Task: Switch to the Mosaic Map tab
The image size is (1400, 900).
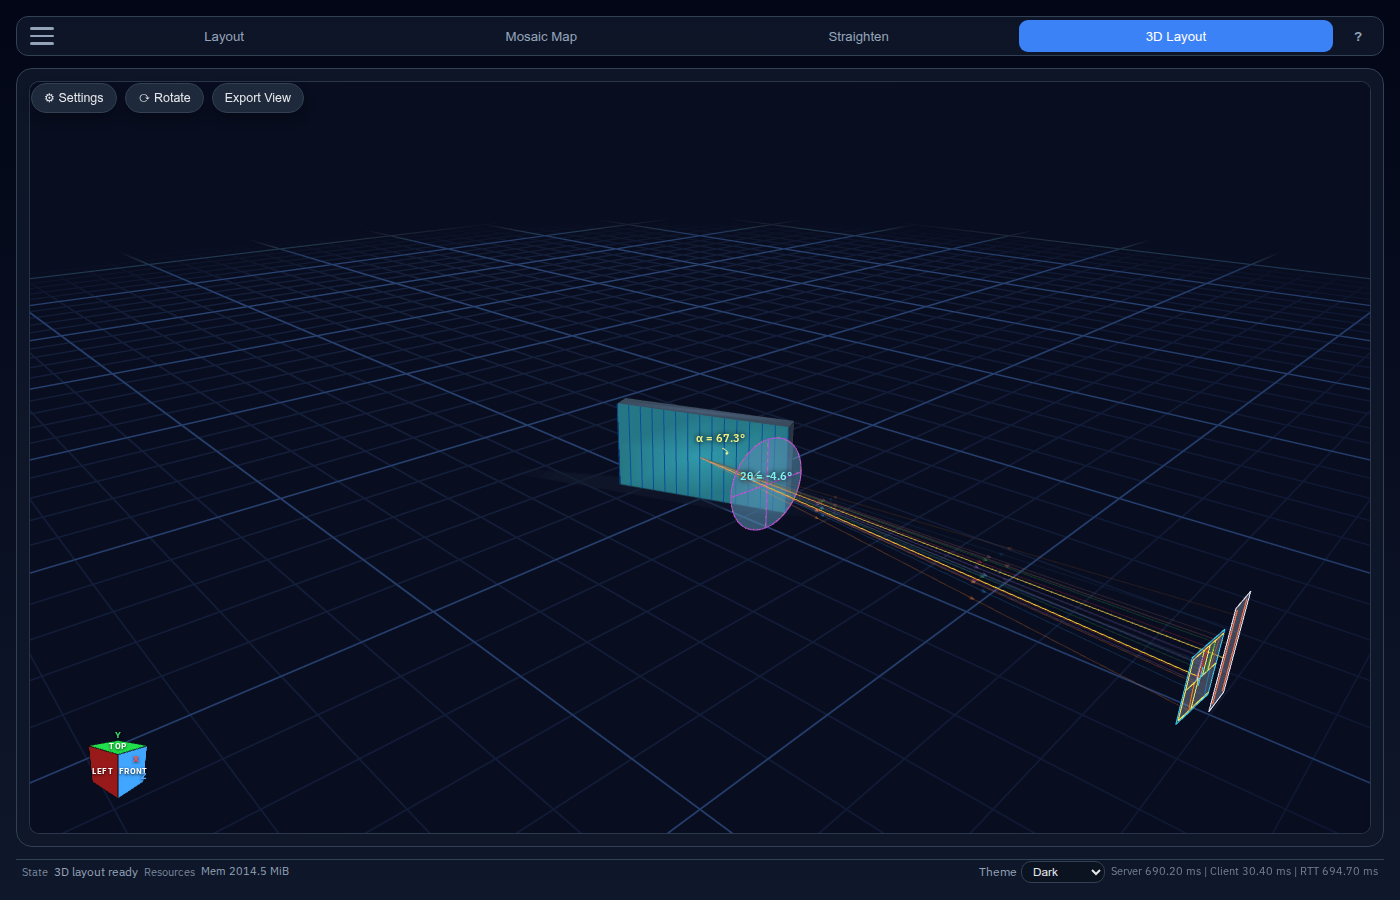Action: pos(541,36)
